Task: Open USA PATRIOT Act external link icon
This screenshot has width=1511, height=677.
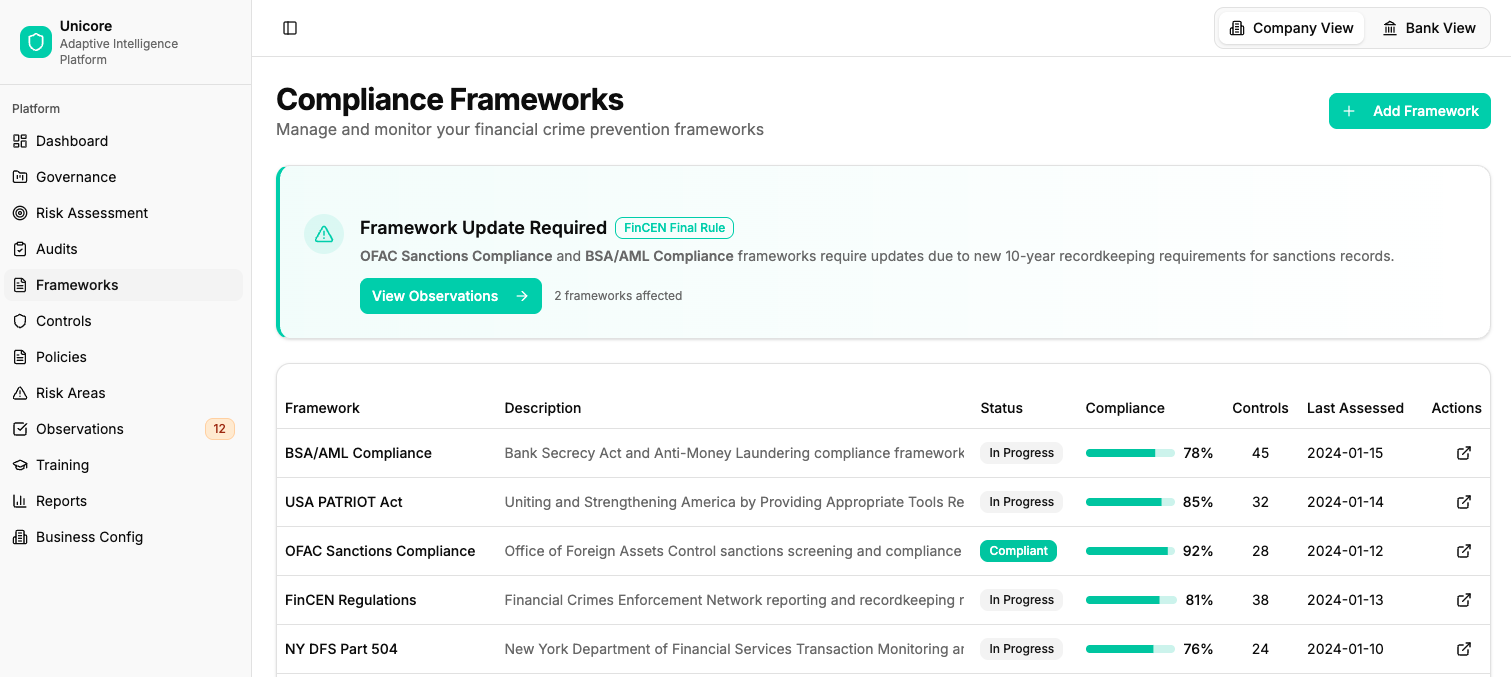Action: coord(1463,502)
